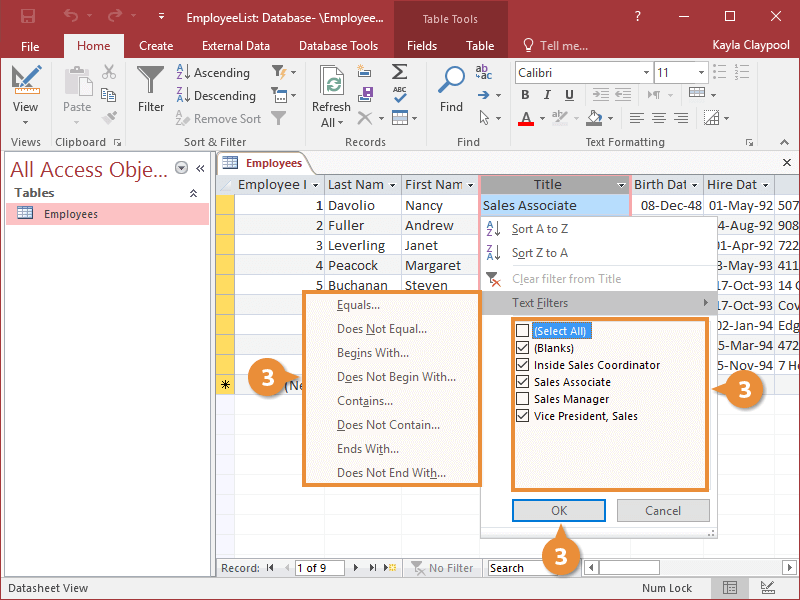Expand the Hire Date column dropdown arrow
This screenshot has width=800, height=600.
(x=767, y=185)
